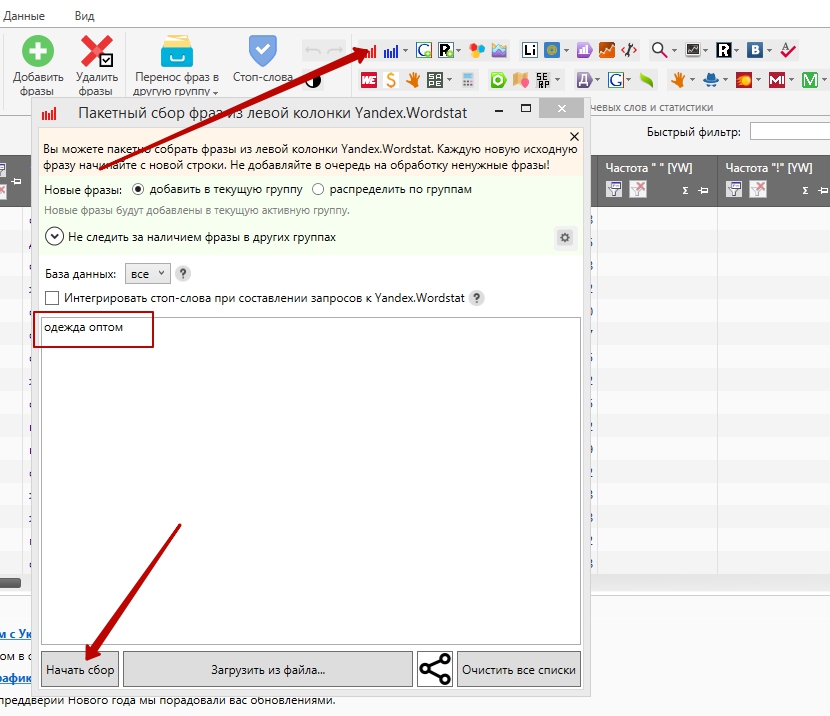
Task: Click the spell check A checkmark icon
Action: click(x=788, y=50)
